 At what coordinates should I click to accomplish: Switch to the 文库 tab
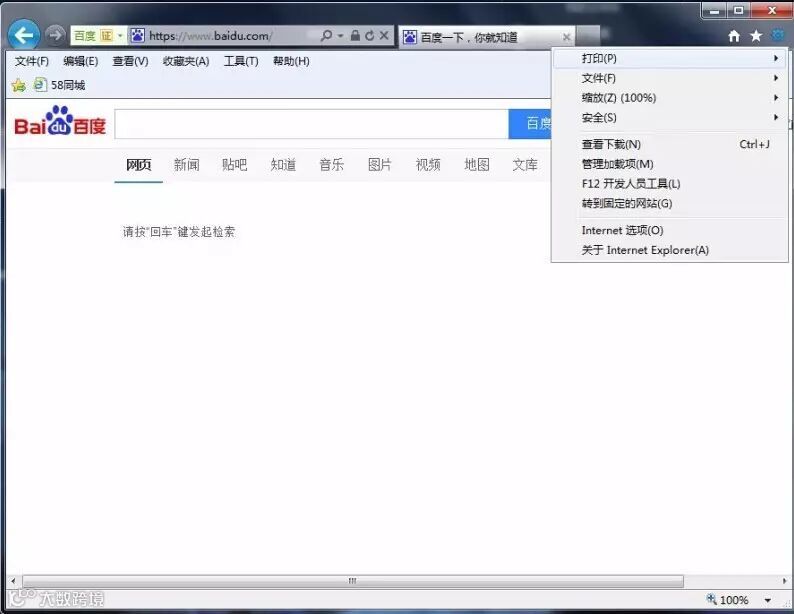coord(525,165)
